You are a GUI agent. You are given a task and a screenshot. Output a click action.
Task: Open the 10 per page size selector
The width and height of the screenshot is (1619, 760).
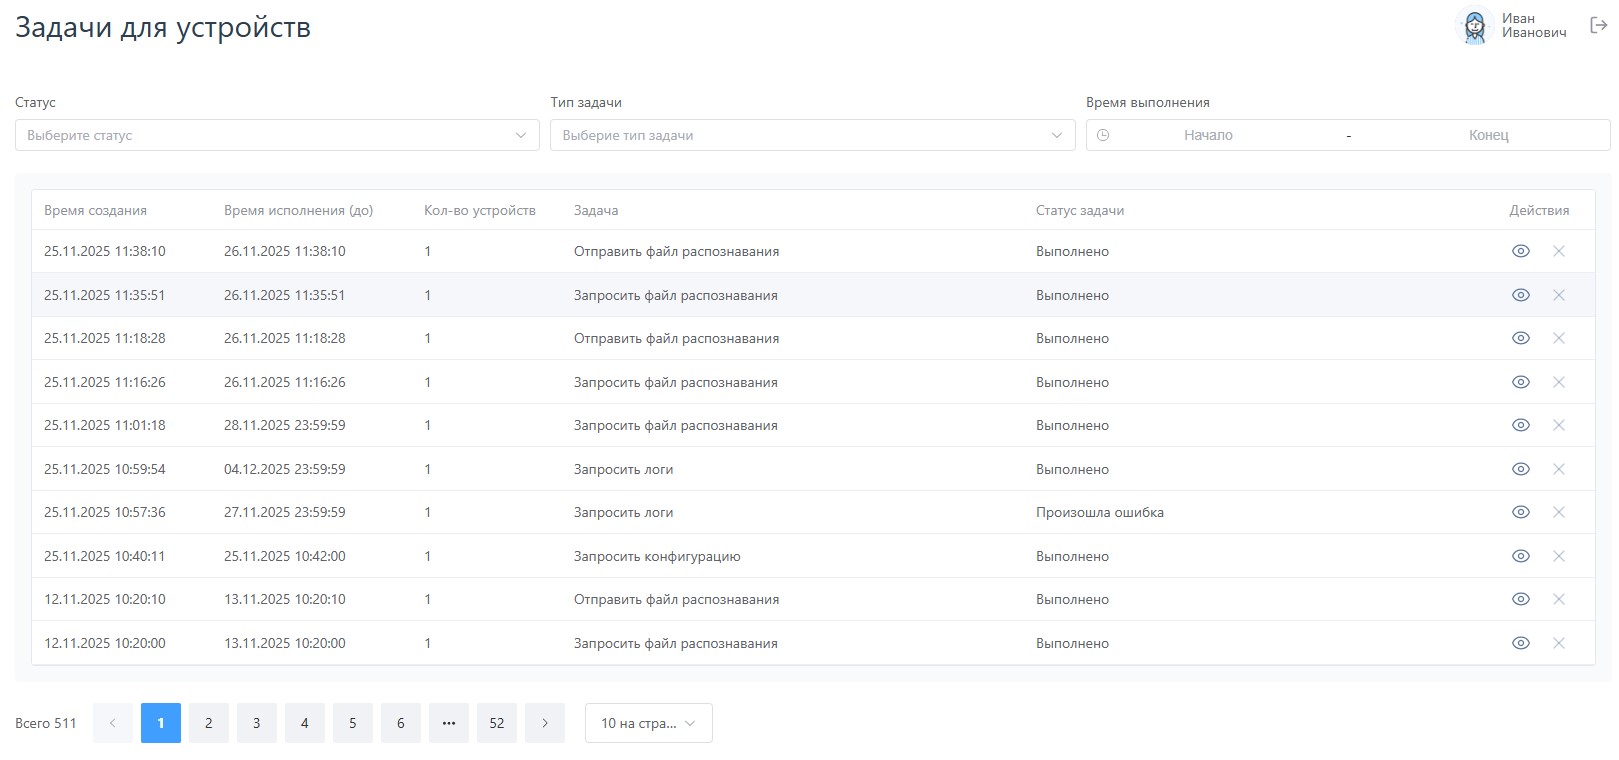[x=648, y=723]
